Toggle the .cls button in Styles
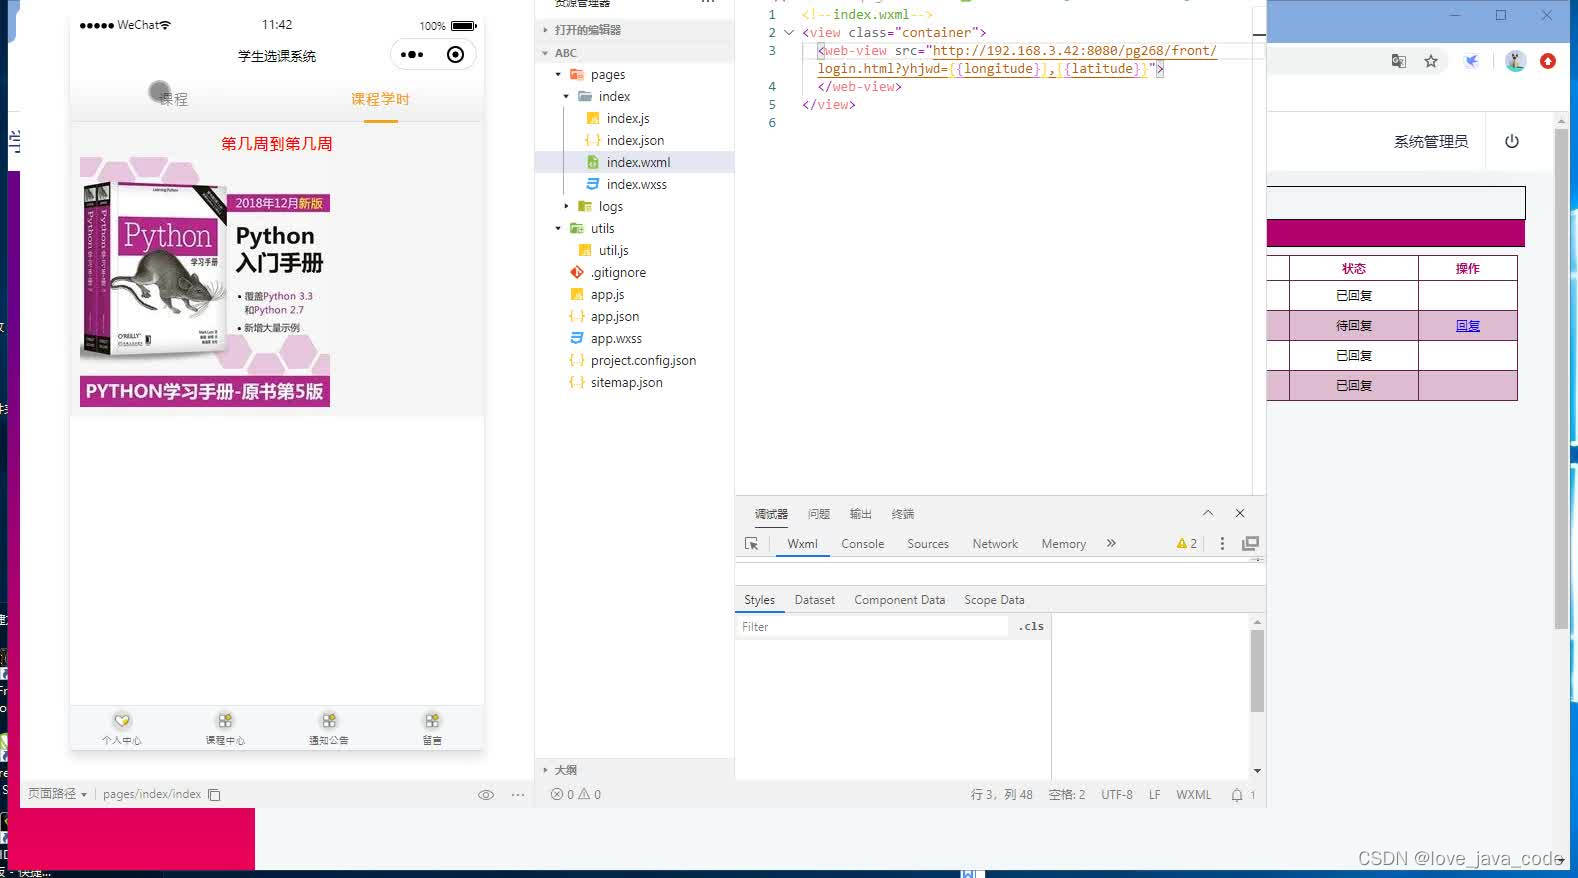Screen dimensions: 1578x878 1031,627
